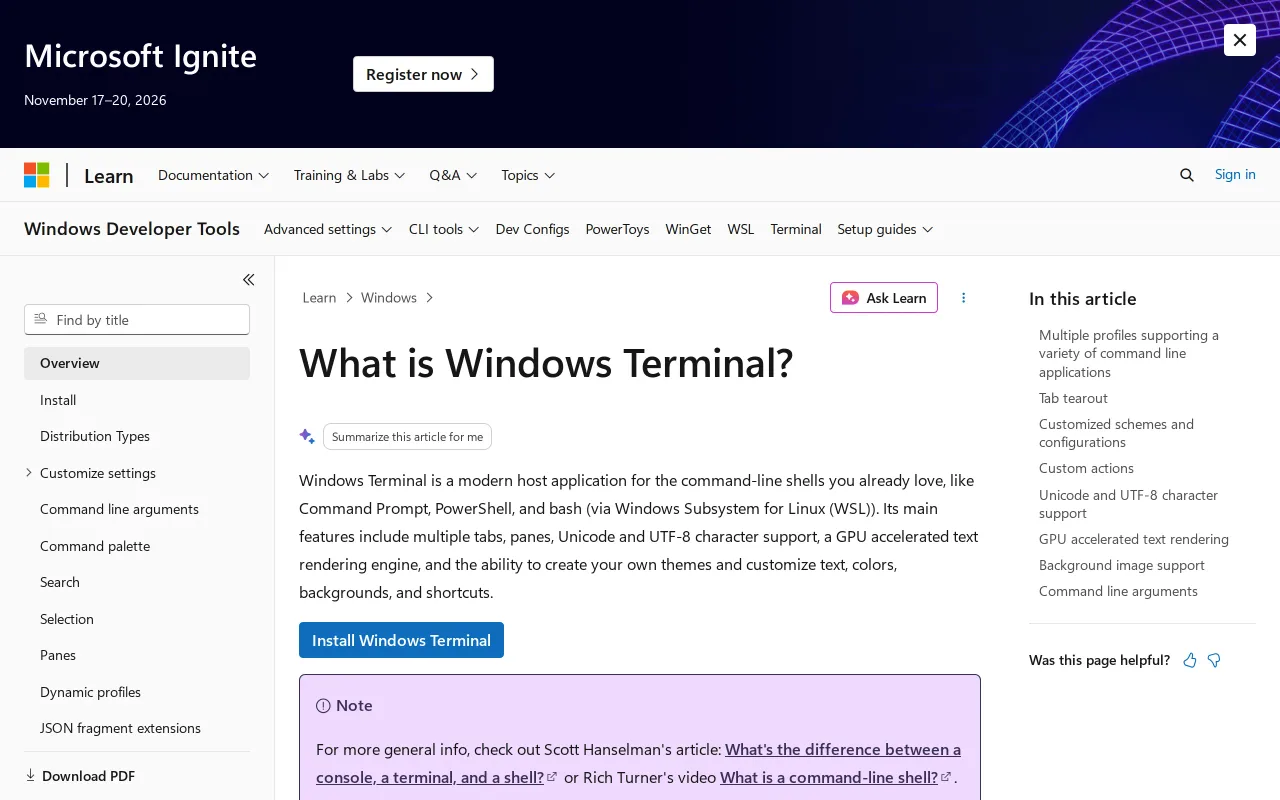Expand the Setup guides menu
Image resolution: width=1280 pixels, height=800 pixels.
885,229
